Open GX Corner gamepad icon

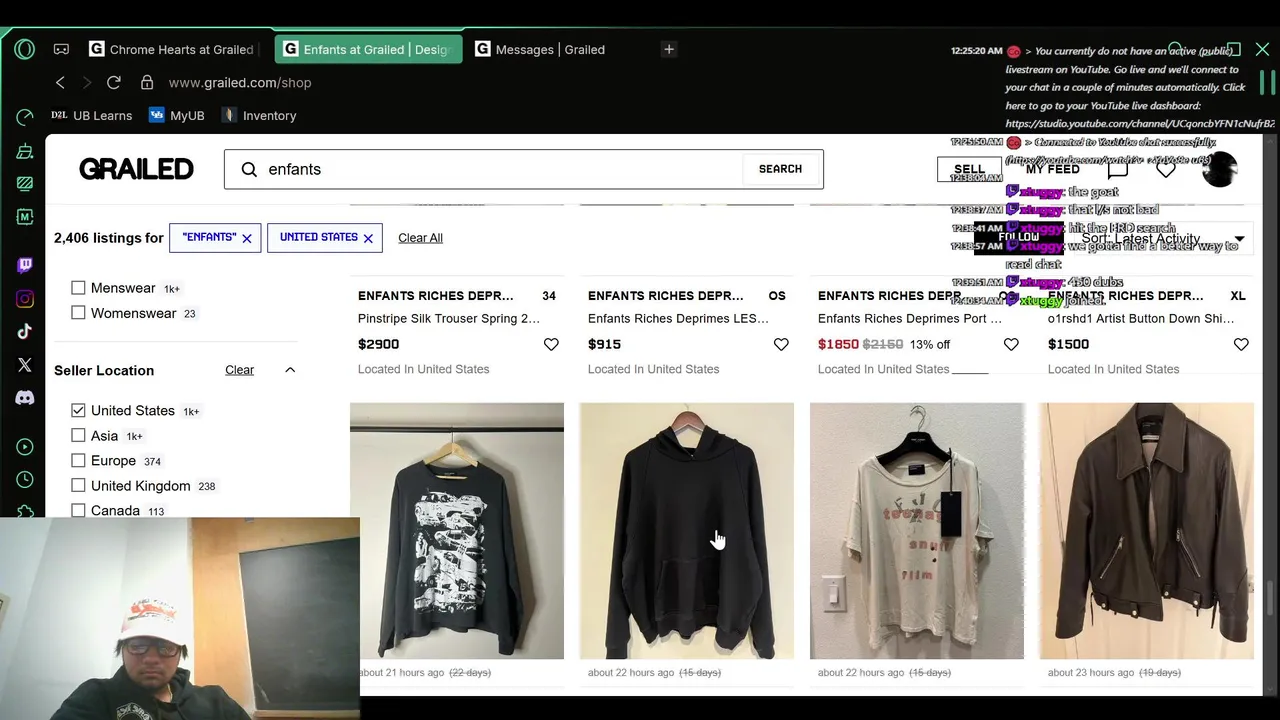click(61, 49)
